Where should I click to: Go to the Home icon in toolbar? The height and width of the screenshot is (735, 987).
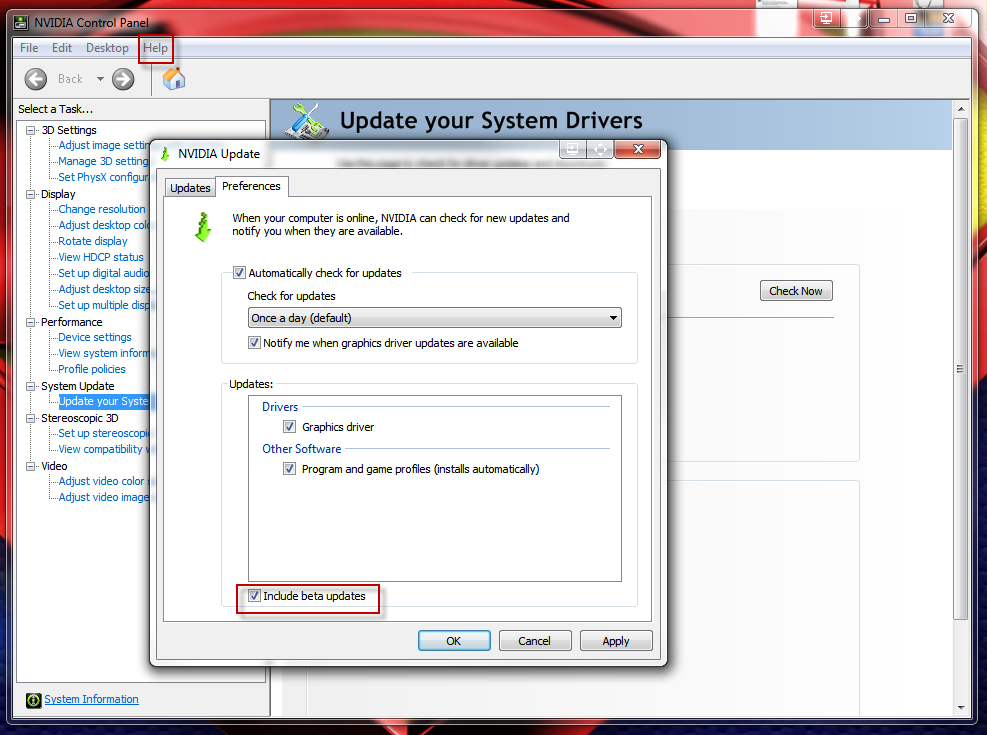point(174,79)
